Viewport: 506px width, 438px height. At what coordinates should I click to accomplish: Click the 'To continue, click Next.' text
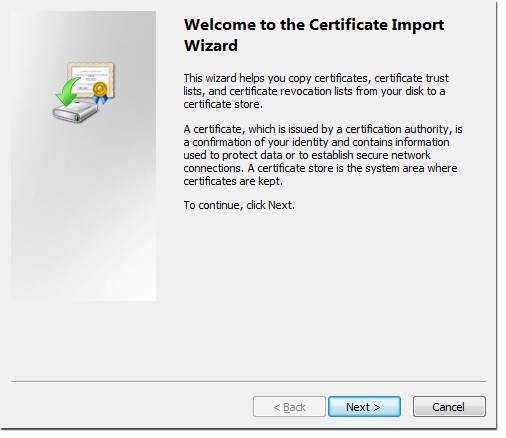239,205
